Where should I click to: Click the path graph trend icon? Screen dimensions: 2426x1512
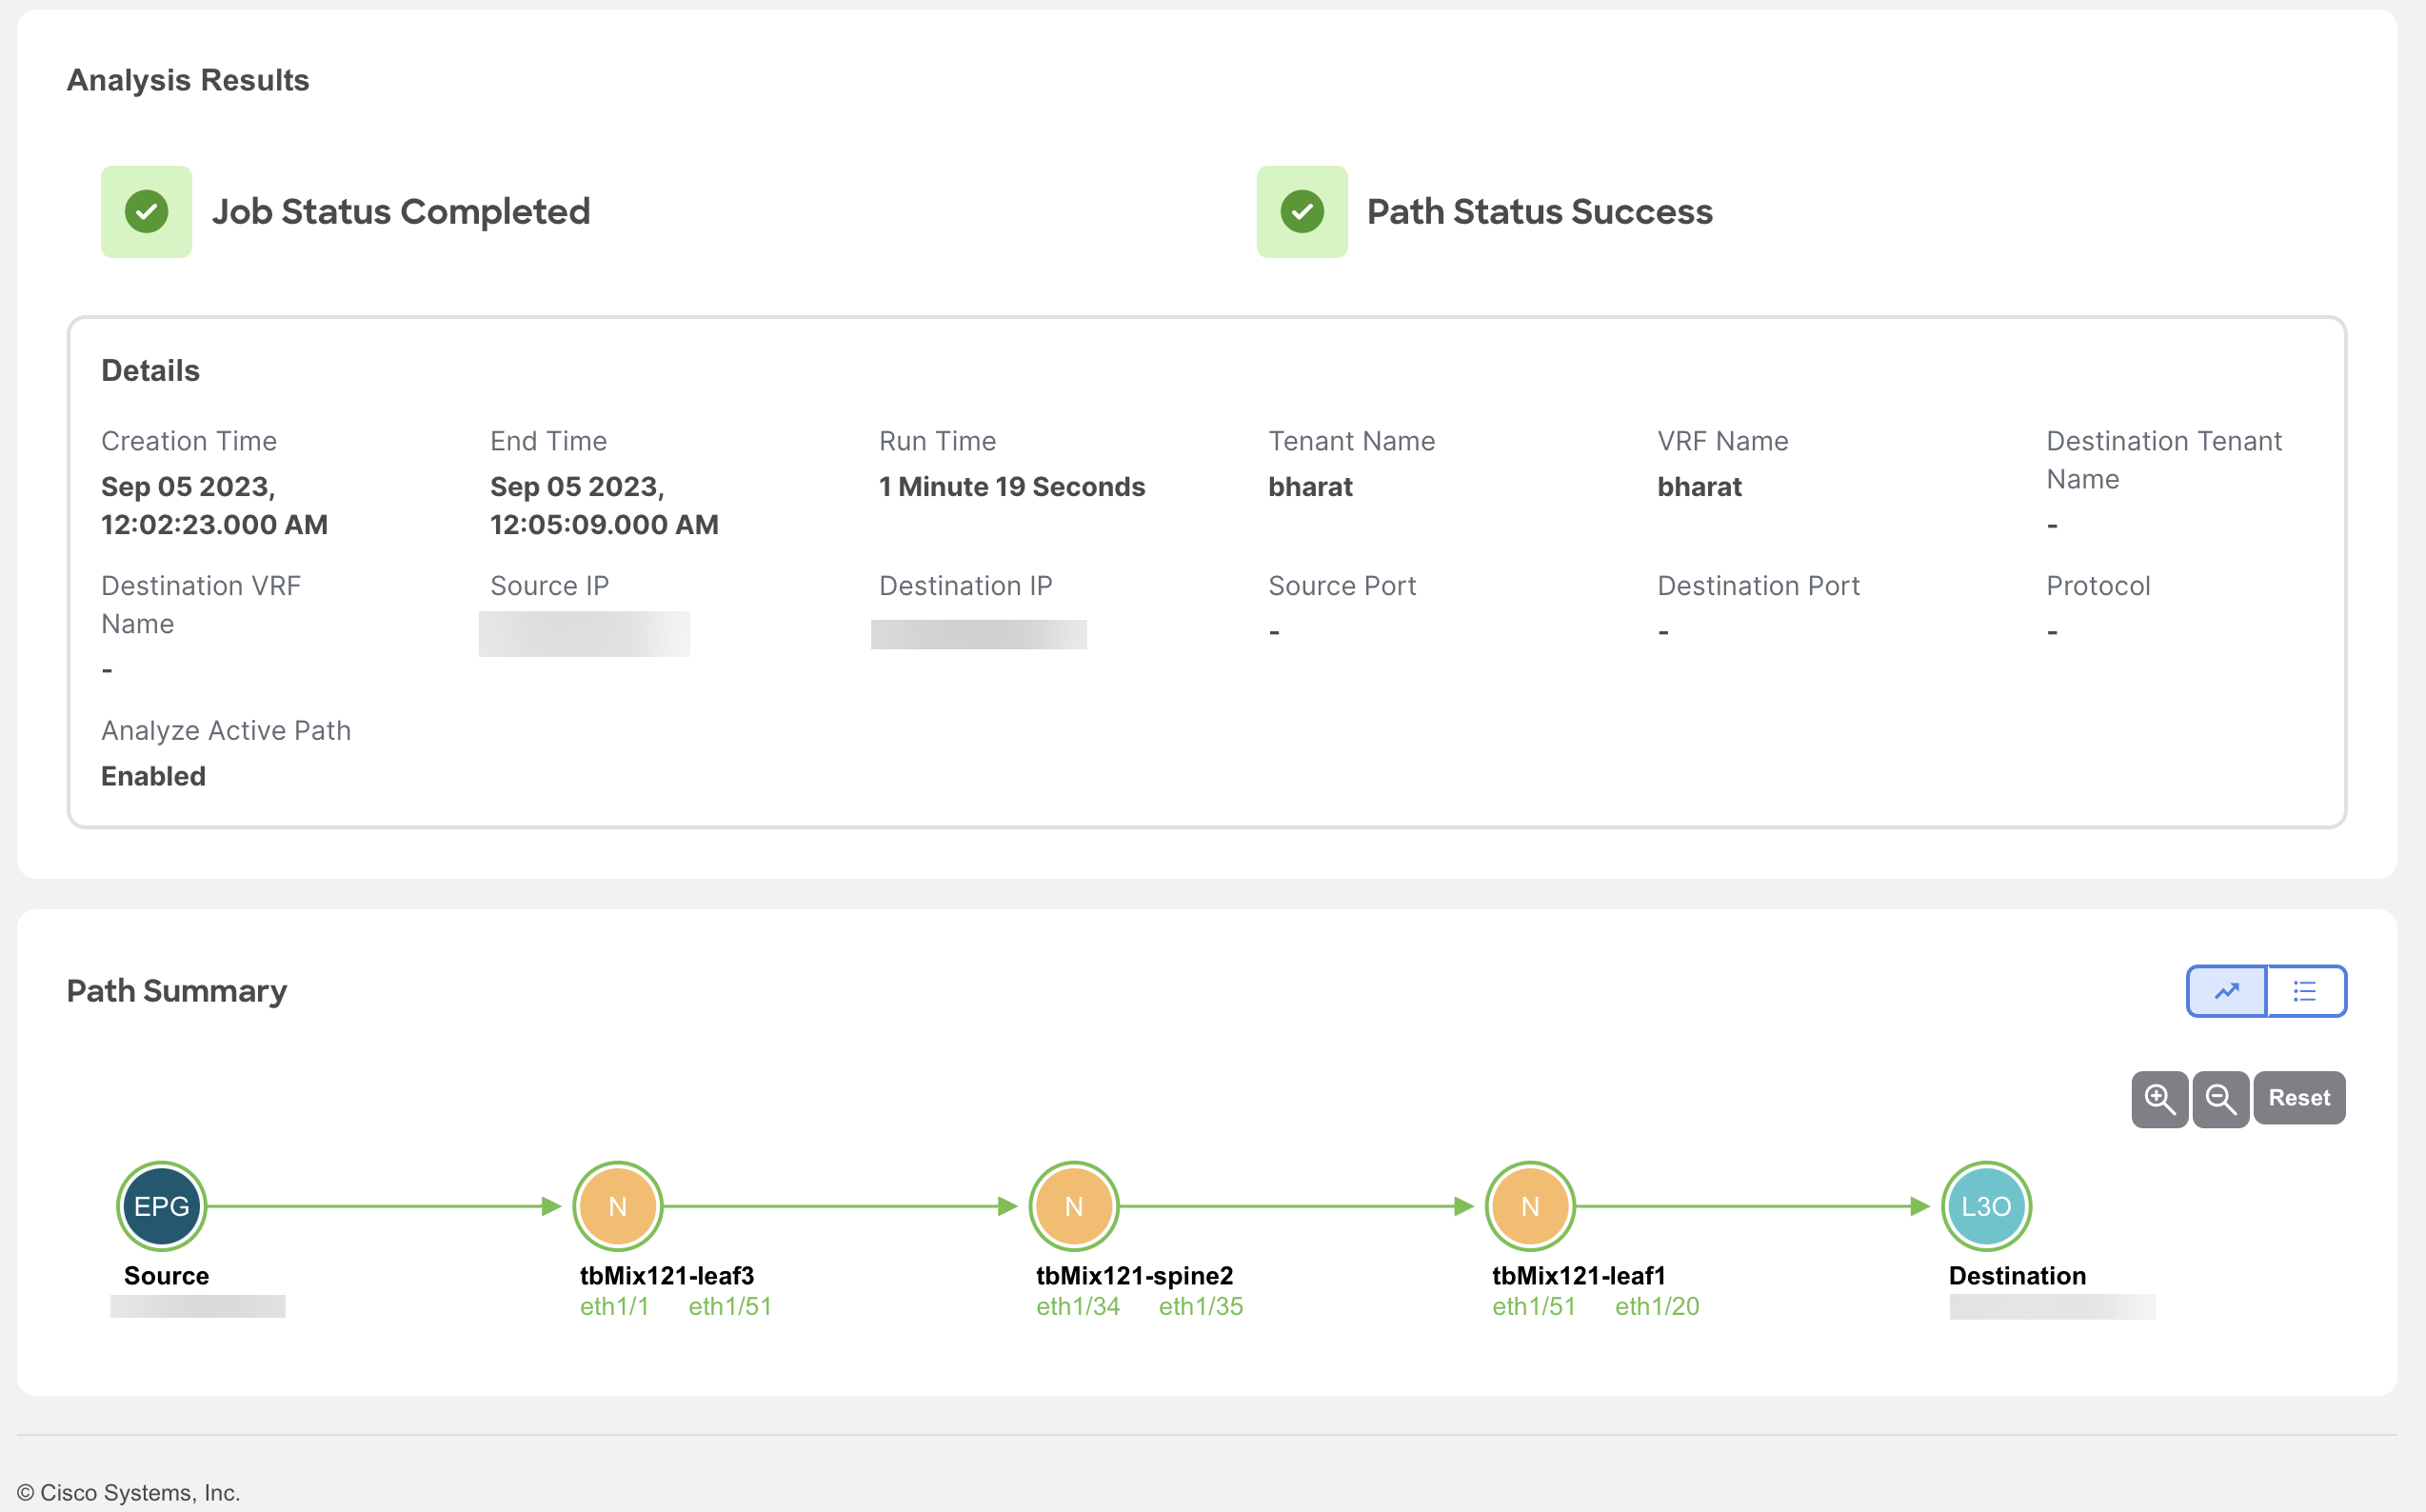point(2227,991)
